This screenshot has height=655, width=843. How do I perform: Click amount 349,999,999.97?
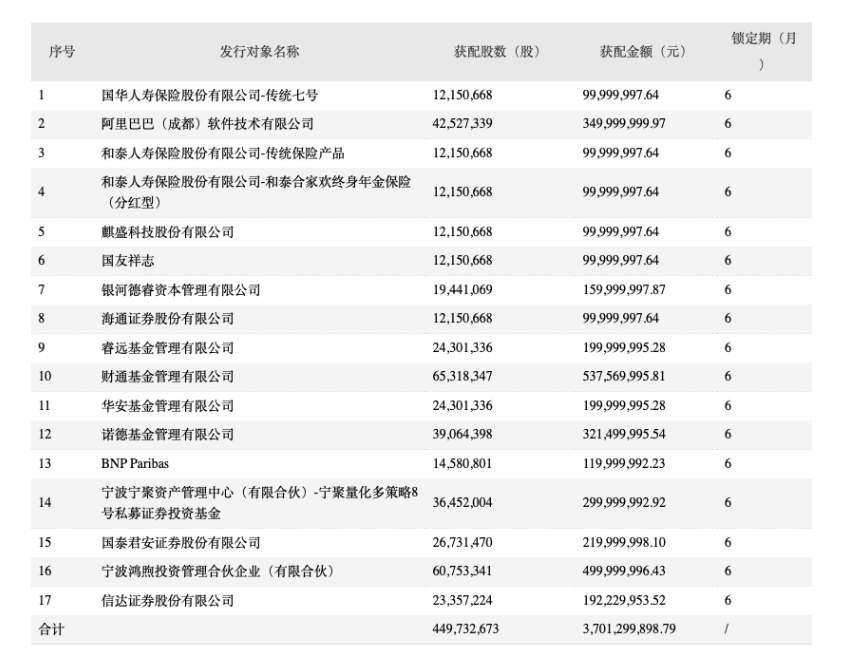coord(624,124)
